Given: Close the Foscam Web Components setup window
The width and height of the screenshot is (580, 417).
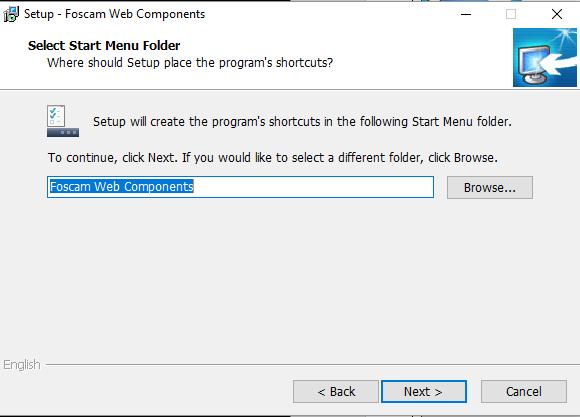Looking at the screenshot, I should (x=557, y=14).
